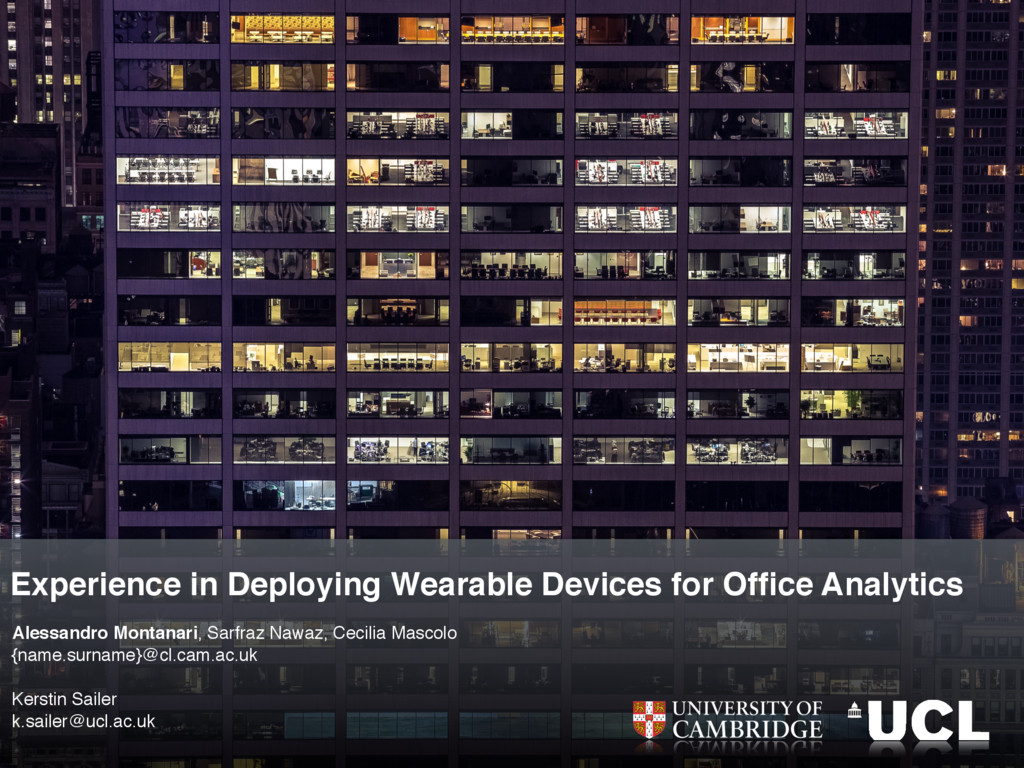Click the UCL logo
The width and height of the screenshot is (1024, 768).
[x=919, y=720]
